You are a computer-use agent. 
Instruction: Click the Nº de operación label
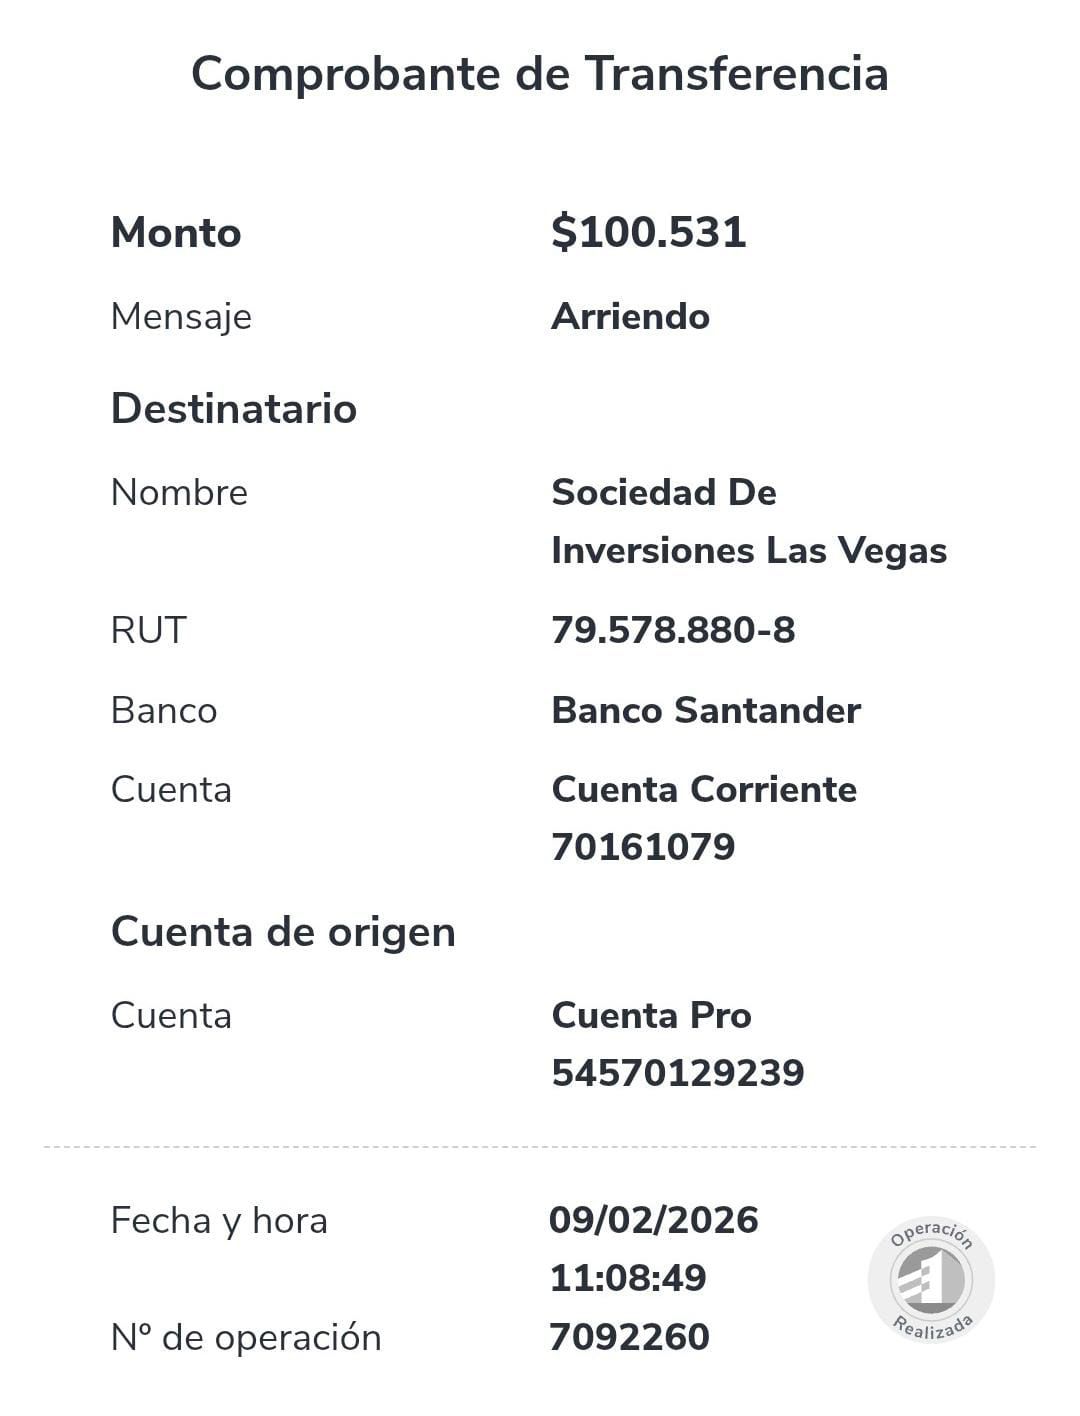[x=246, y=1338]
